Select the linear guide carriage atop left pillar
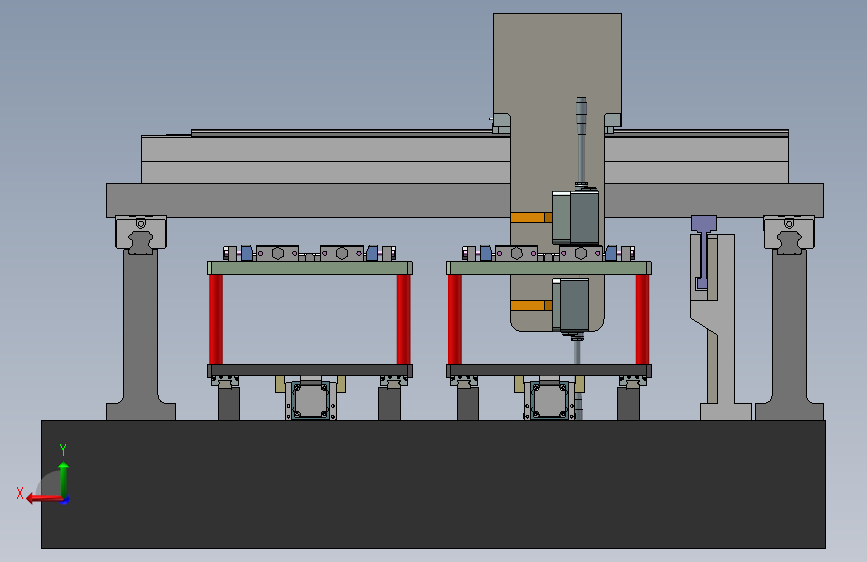Viewport: 867px width, 562px height. (x=140, y=233)
